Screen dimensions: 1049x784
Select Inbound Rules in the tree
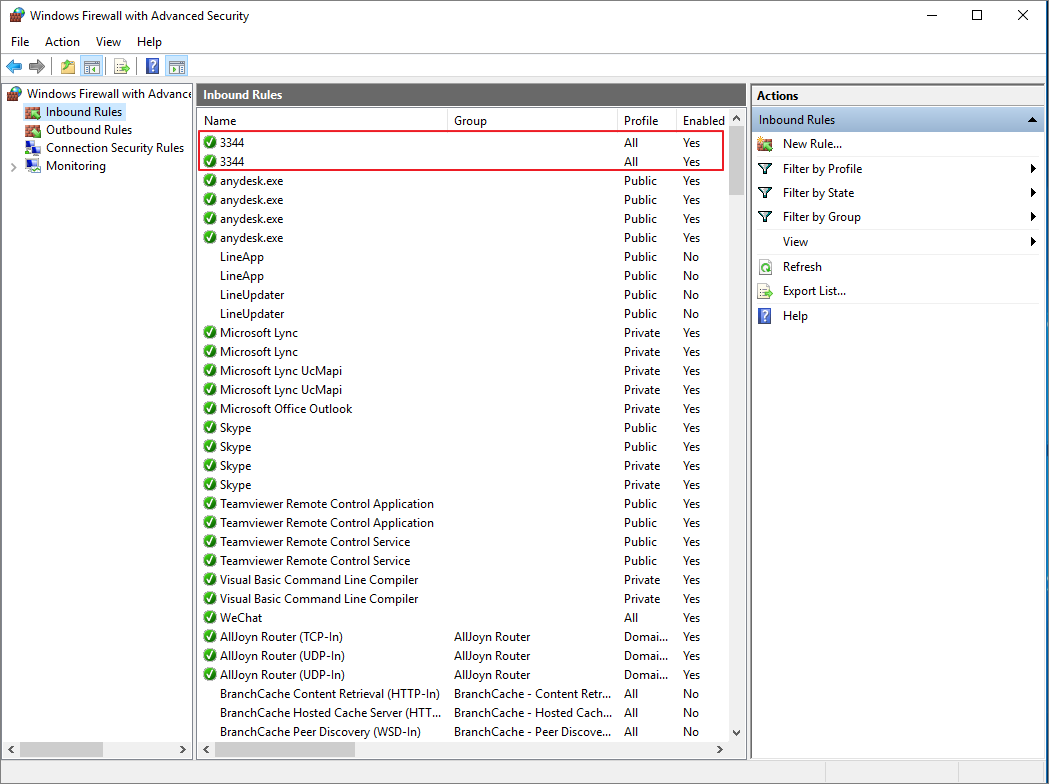pos(84,112)
